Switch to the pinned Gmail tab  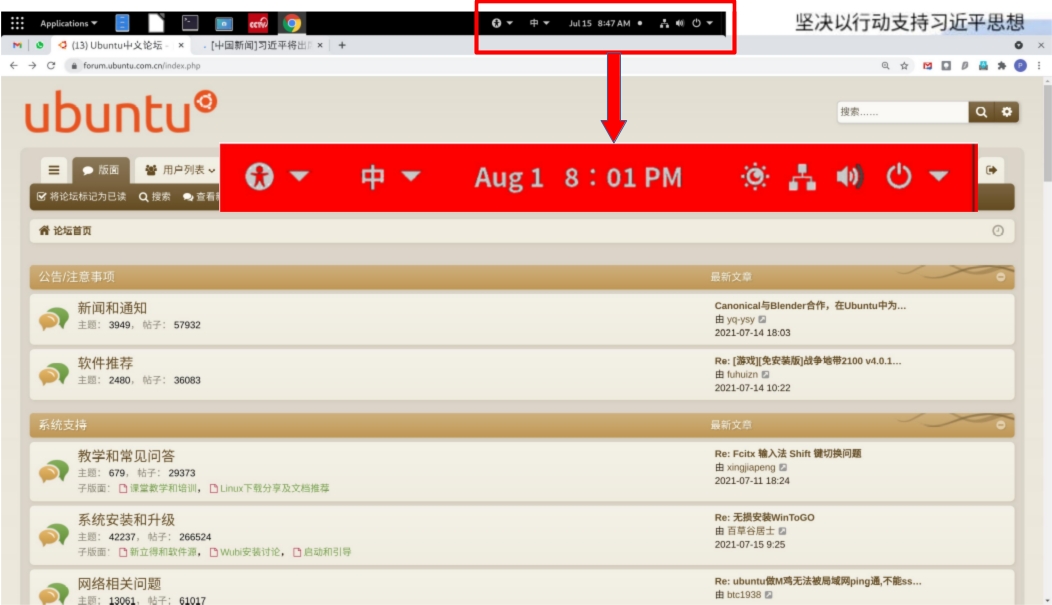tap(17, 46)
